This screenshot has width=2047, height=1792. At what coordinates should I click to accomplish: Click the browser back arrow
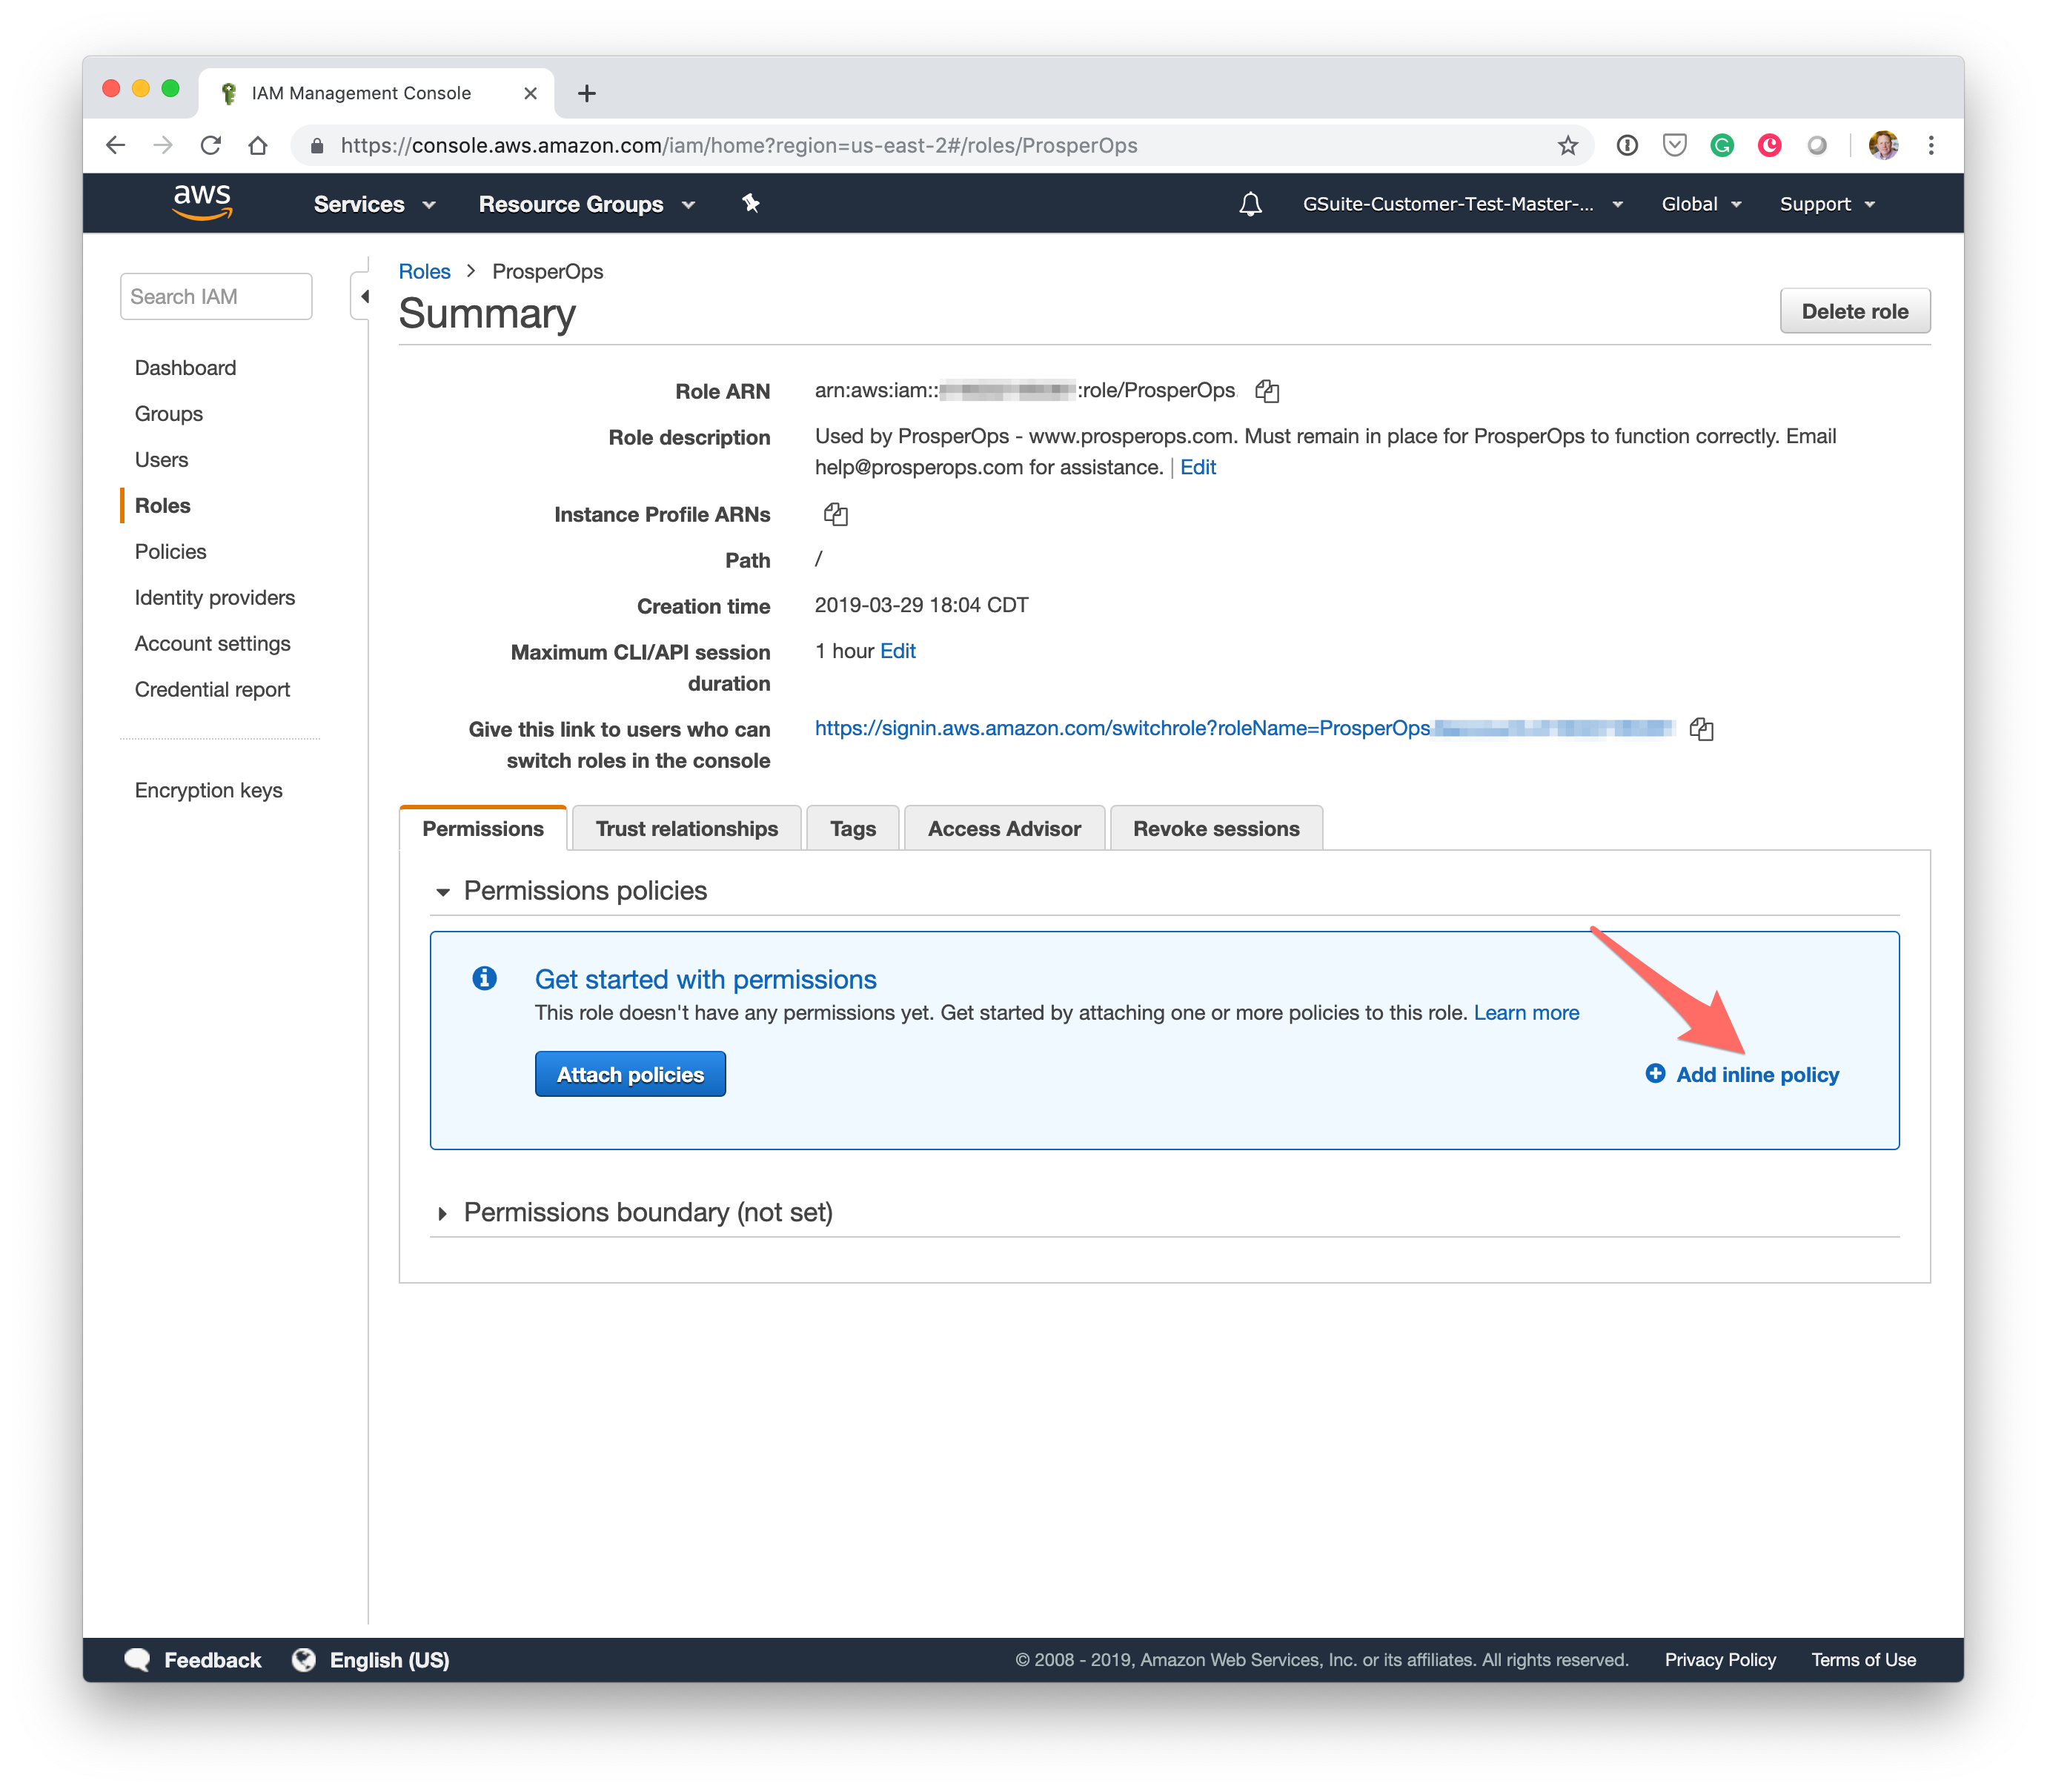coord(116,145)
